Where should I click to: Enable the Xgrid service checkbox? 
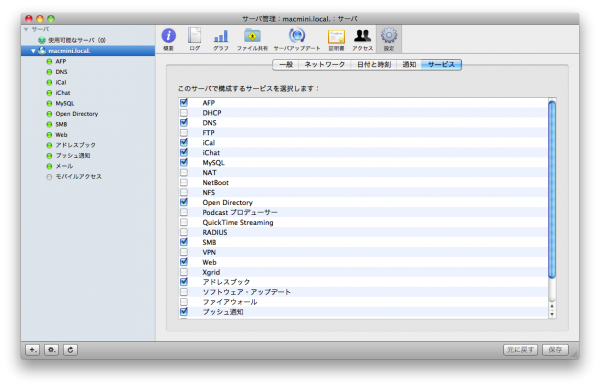click(184, 272)
